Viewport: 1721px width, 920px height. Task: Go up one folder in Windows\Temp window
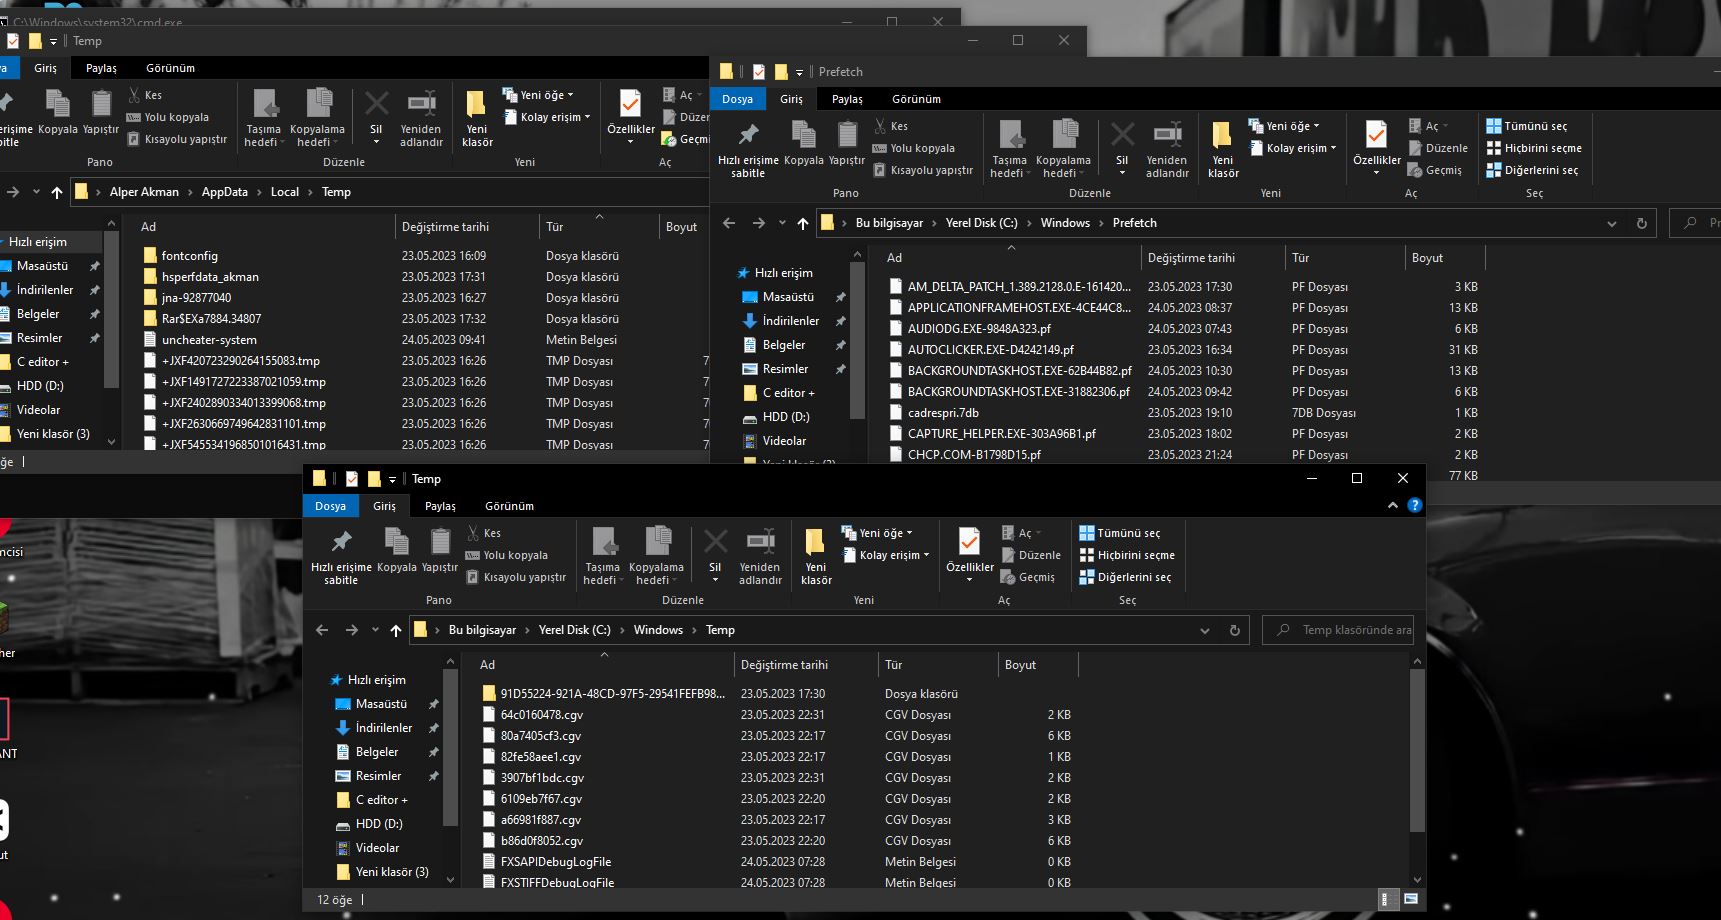pyautogui.click(x=396, y=630)
